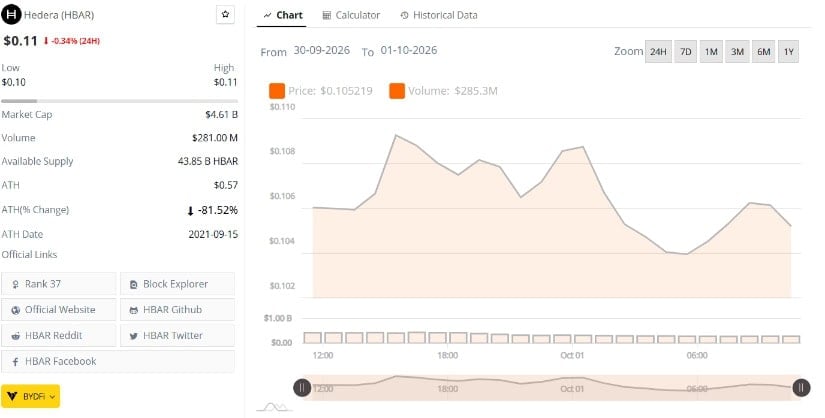825x418 pixels.
Task: Add Hedera to favorites with star icon
Action: tap(225, 15)
